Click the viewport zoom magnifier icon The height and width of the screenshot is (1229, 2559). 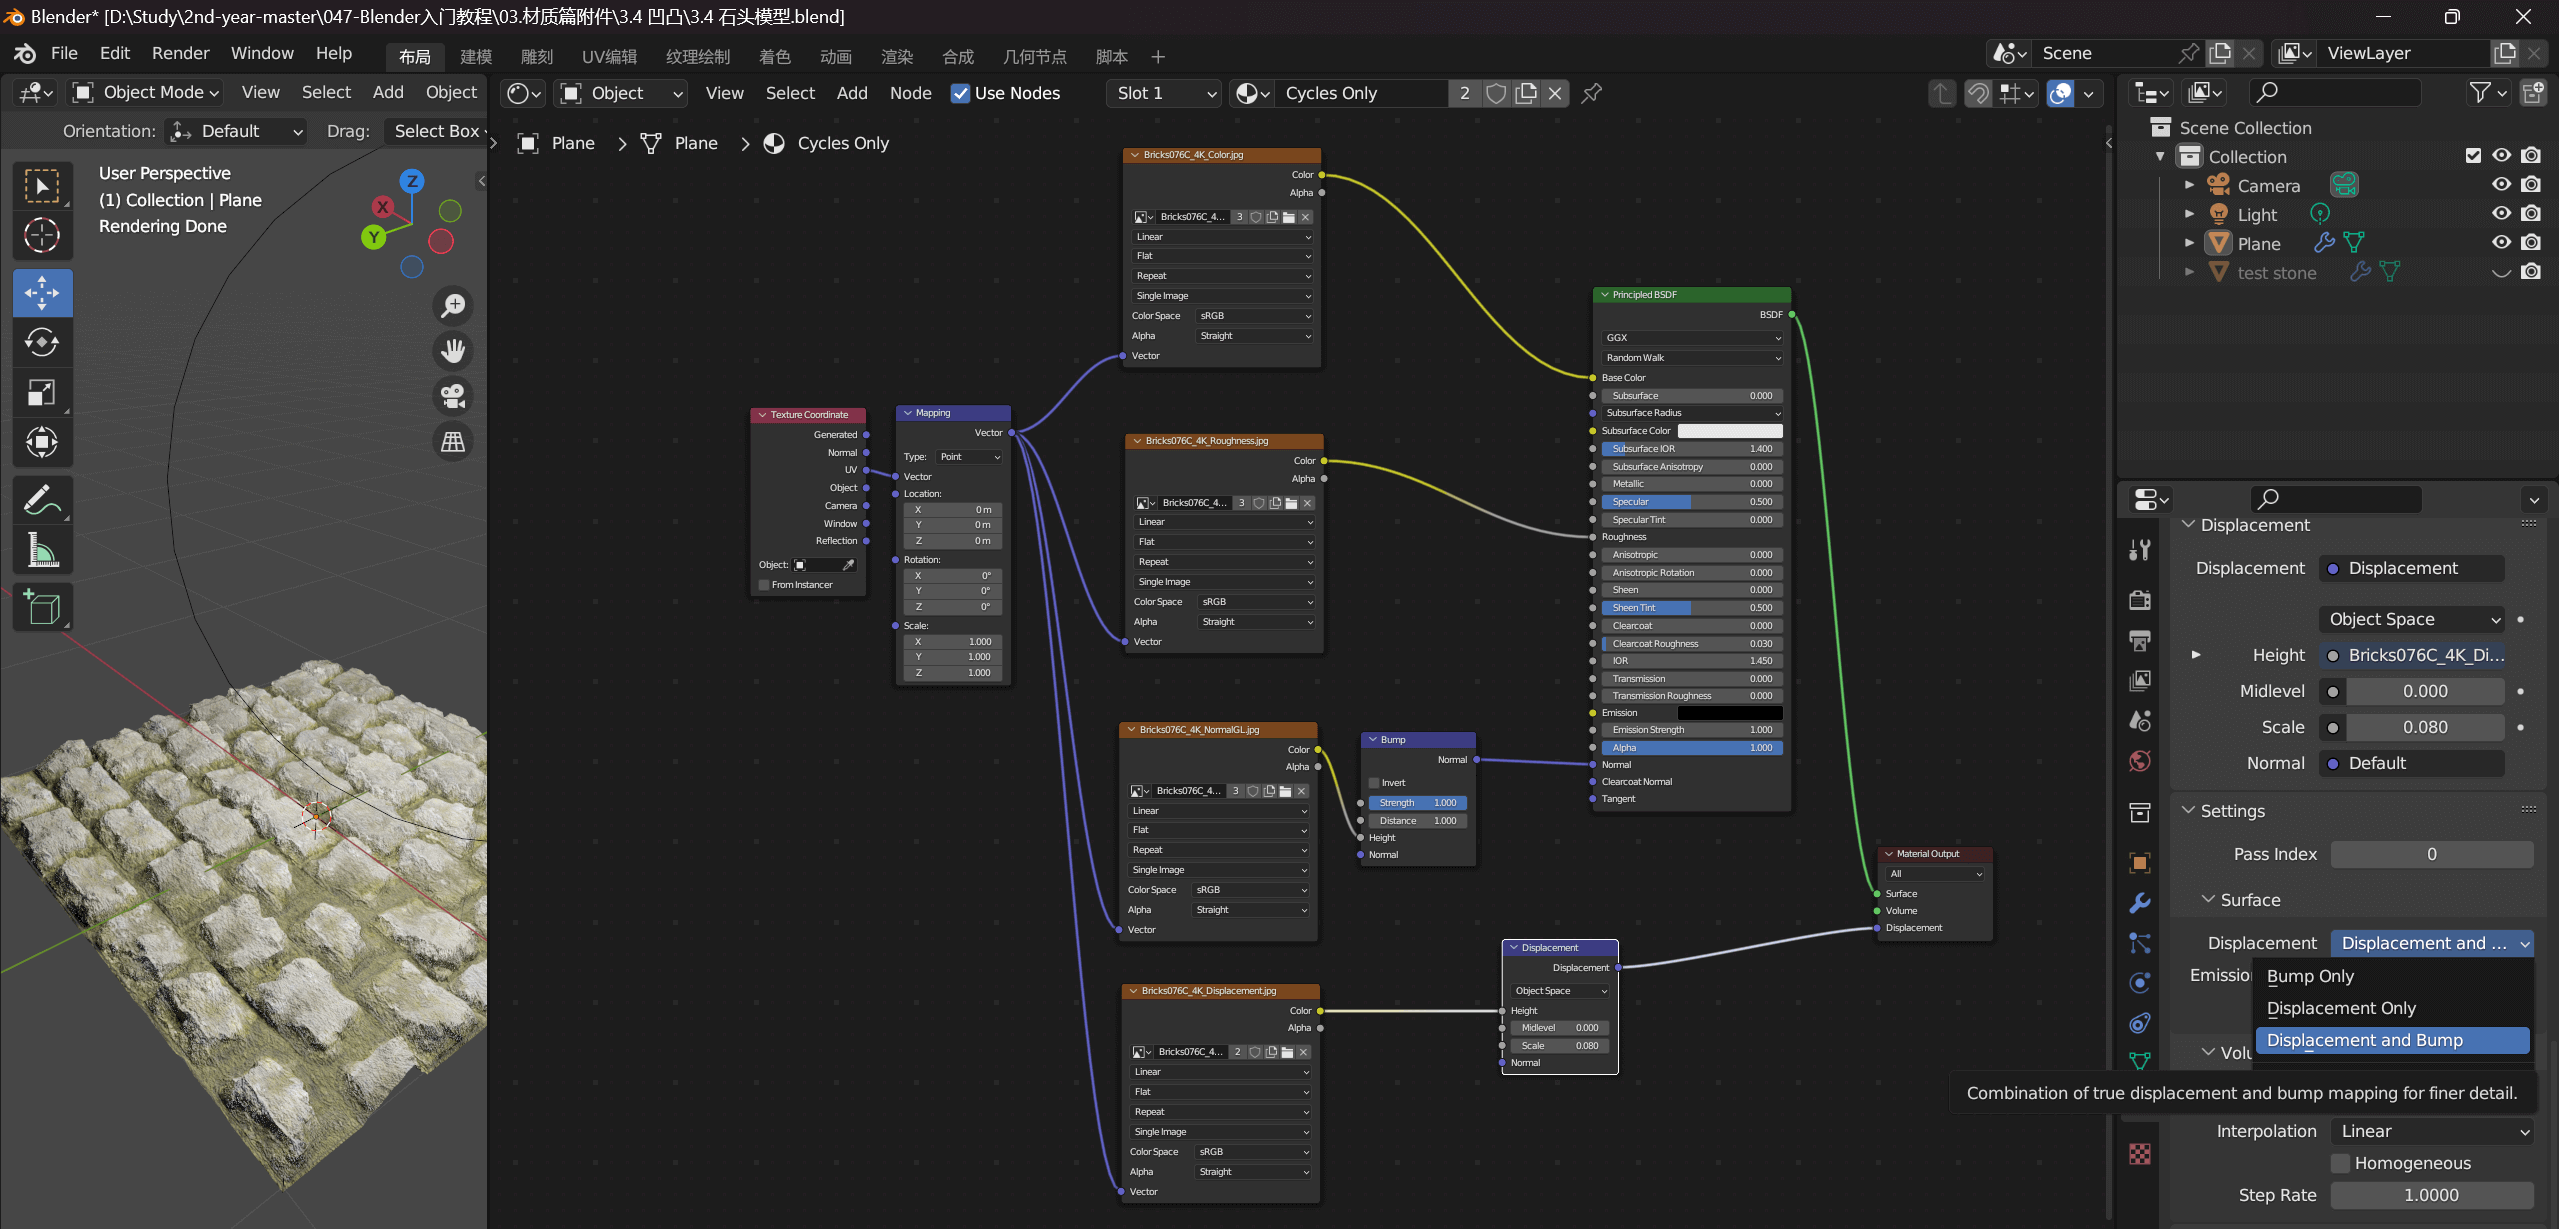click(453, 306)
